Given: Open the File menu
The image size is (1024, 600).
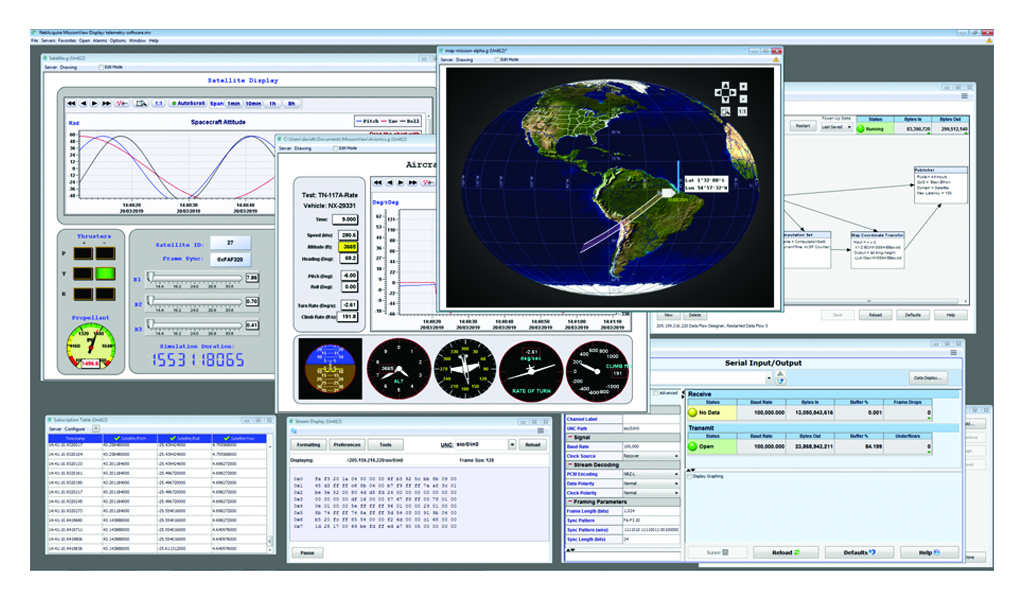Looking at the screenshot, I should pos(34,40).
